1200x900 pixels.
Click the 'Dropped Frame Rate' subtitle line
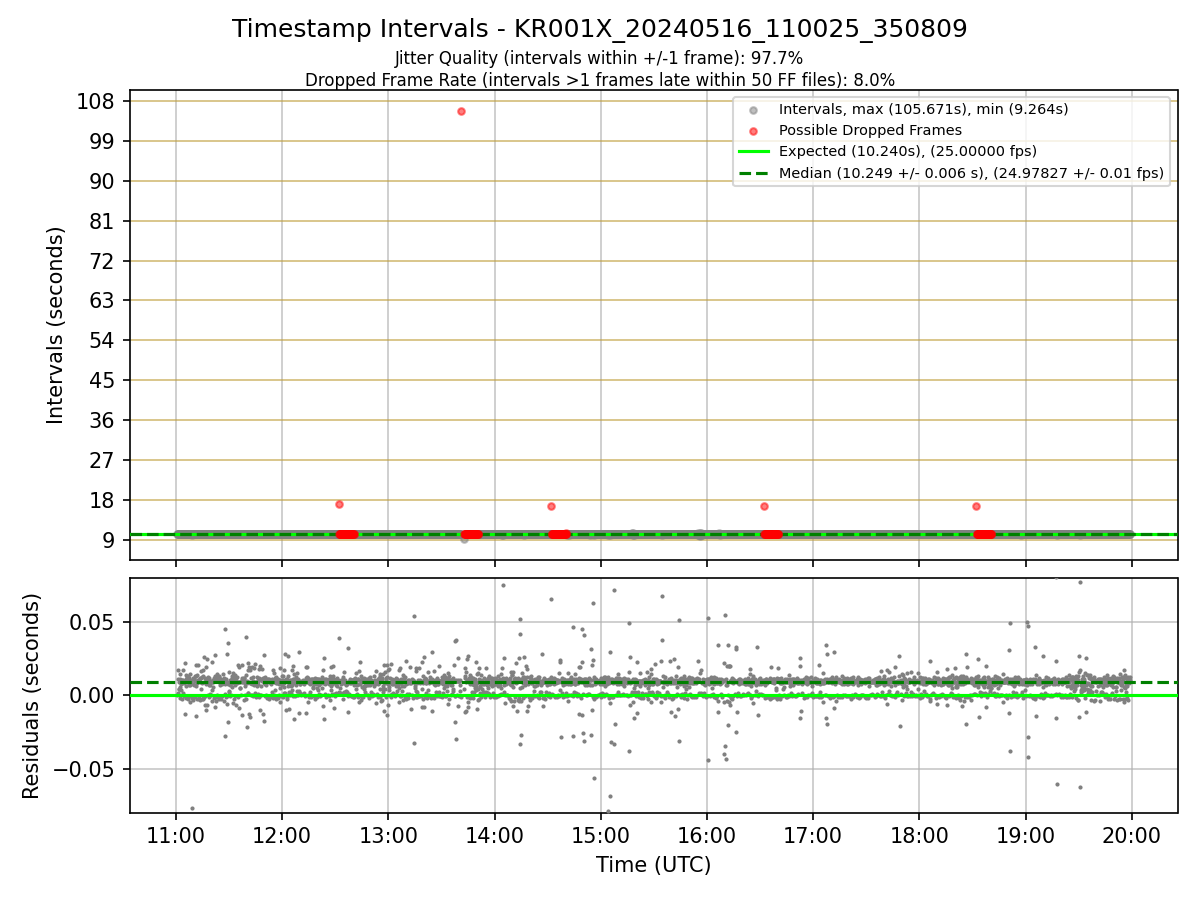(599, 79)
